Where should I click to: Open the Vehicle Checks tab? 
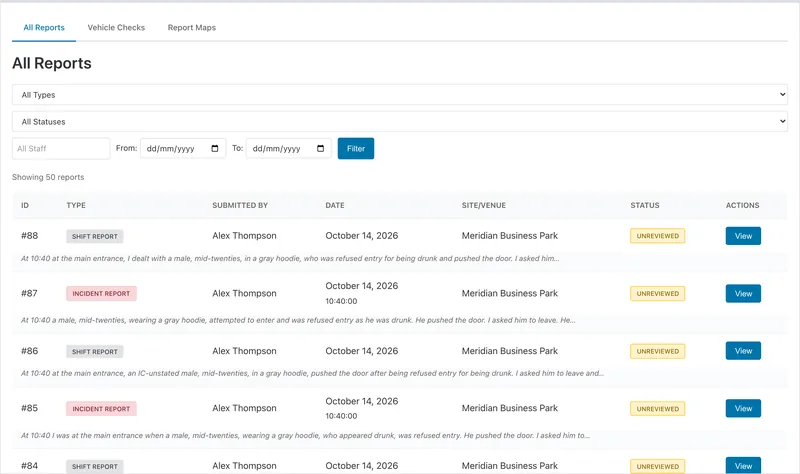pos(116,28)
